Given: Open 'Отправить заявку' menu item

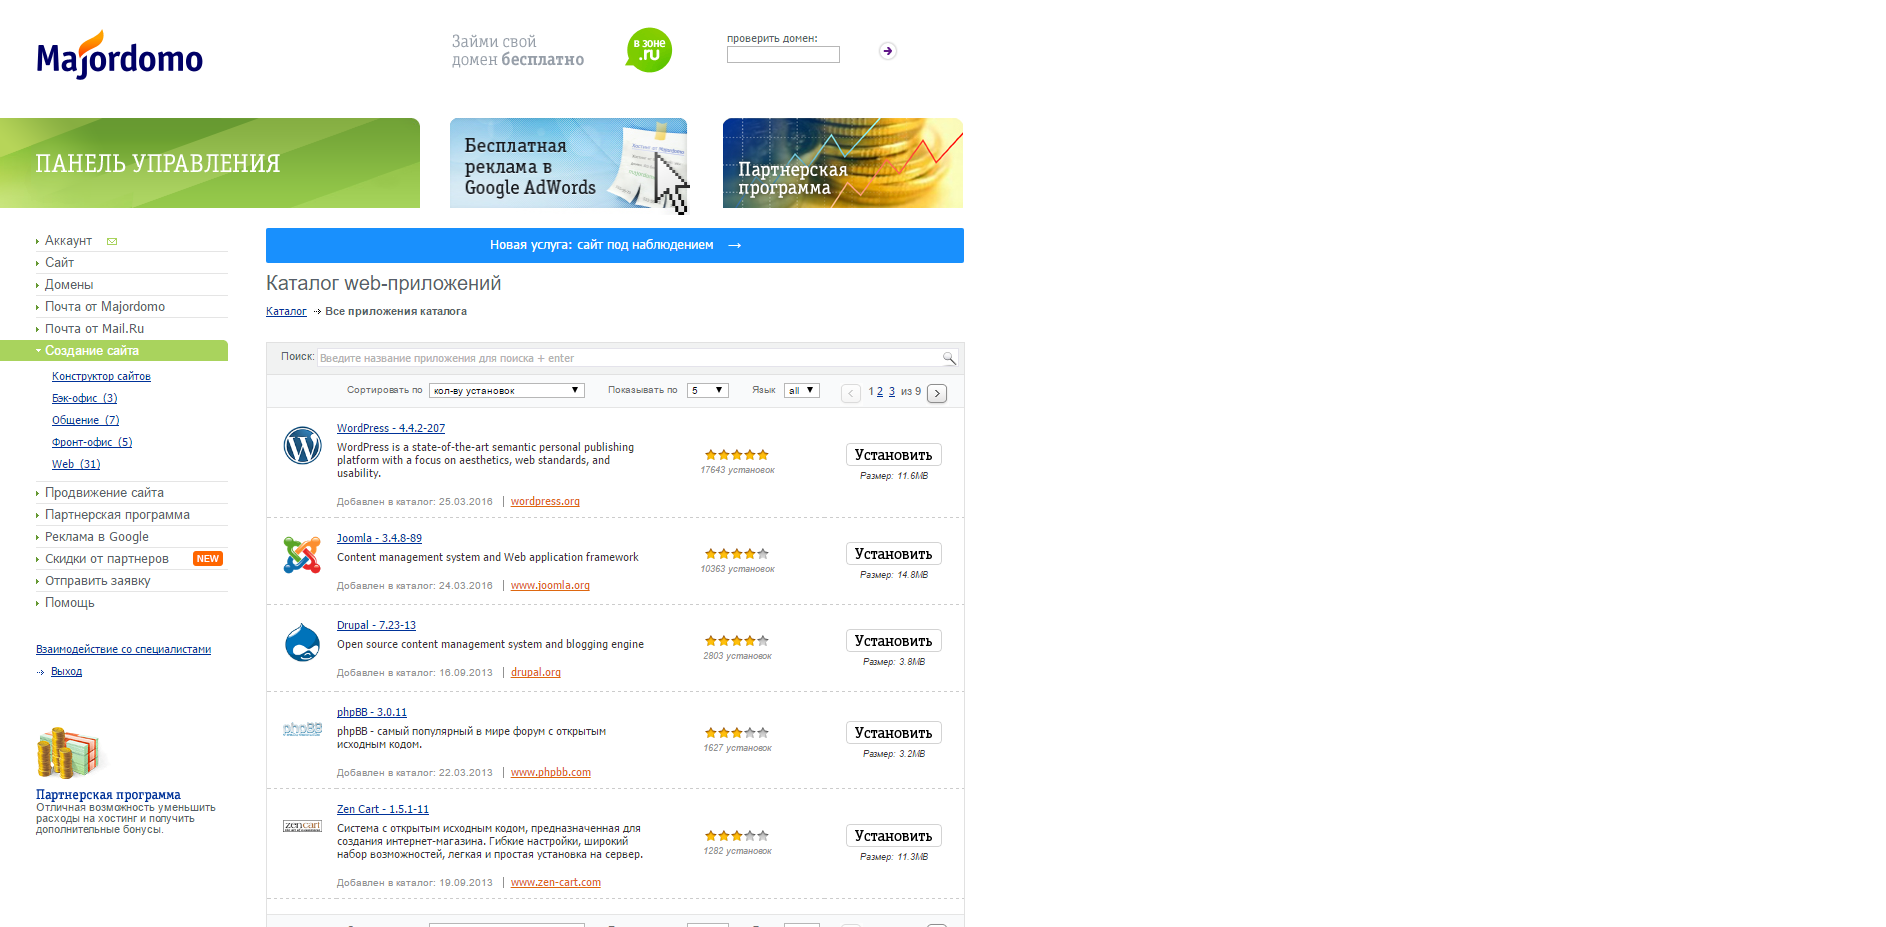Looking at the screenshot, I should [x=98, y=581].
